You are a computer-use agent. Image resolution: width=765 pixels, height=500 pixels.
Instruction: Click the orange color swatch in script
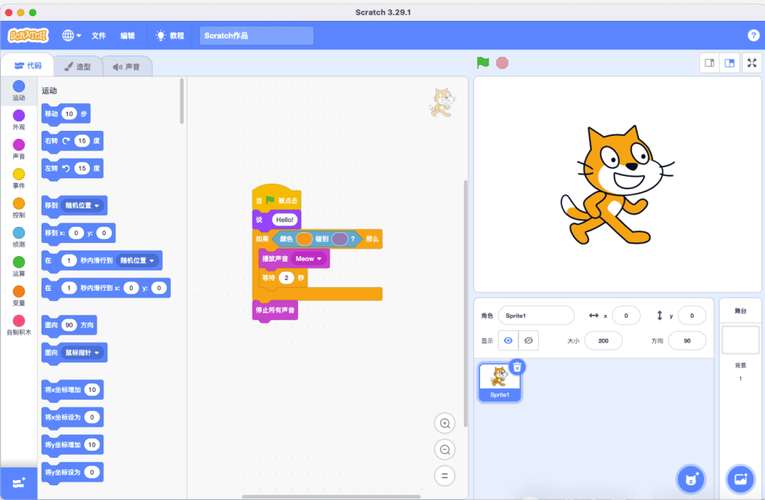[x=303, y=239]
